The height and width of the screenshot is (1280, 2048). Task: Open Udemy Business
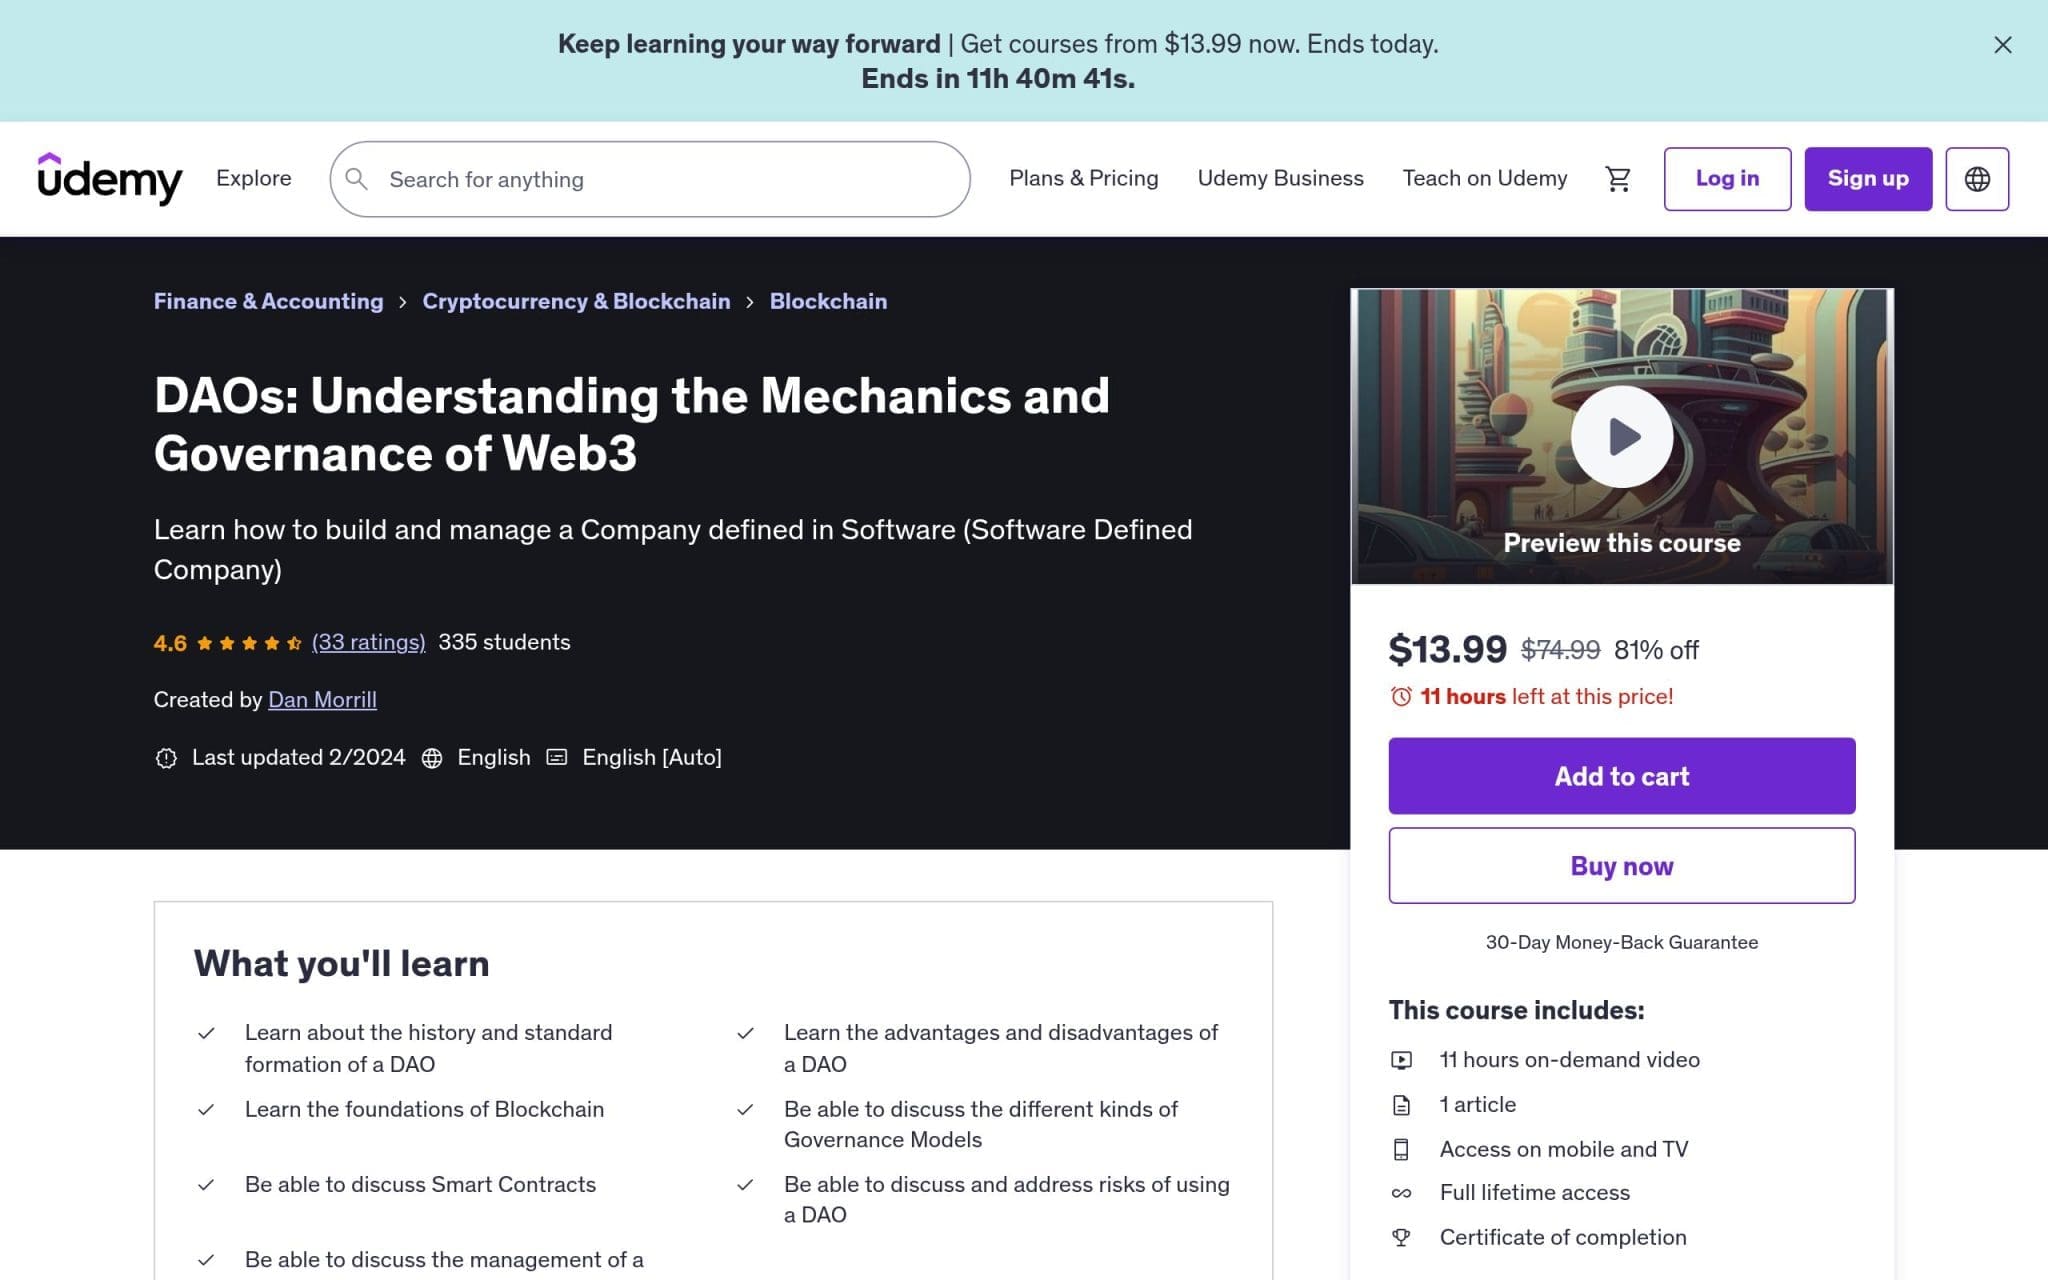[x=1280, y=178]
